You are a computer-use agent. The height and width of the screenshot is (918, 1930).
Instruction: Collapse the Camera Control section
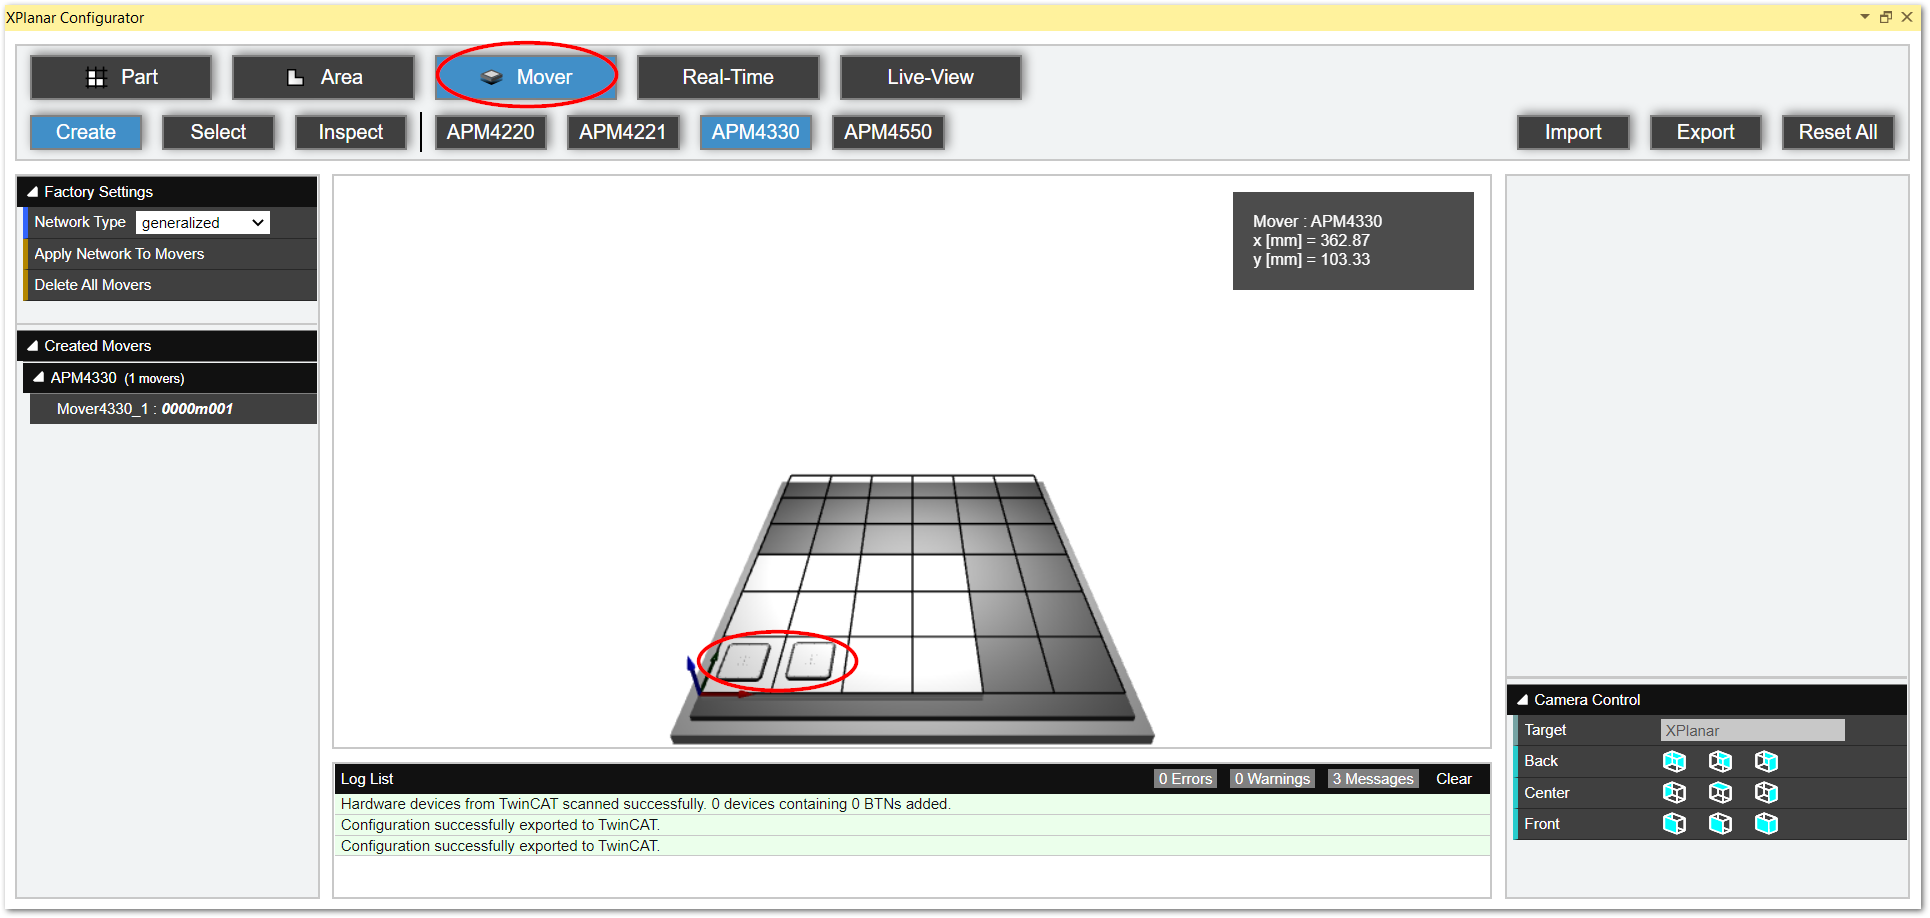(x=1522, y=700)
